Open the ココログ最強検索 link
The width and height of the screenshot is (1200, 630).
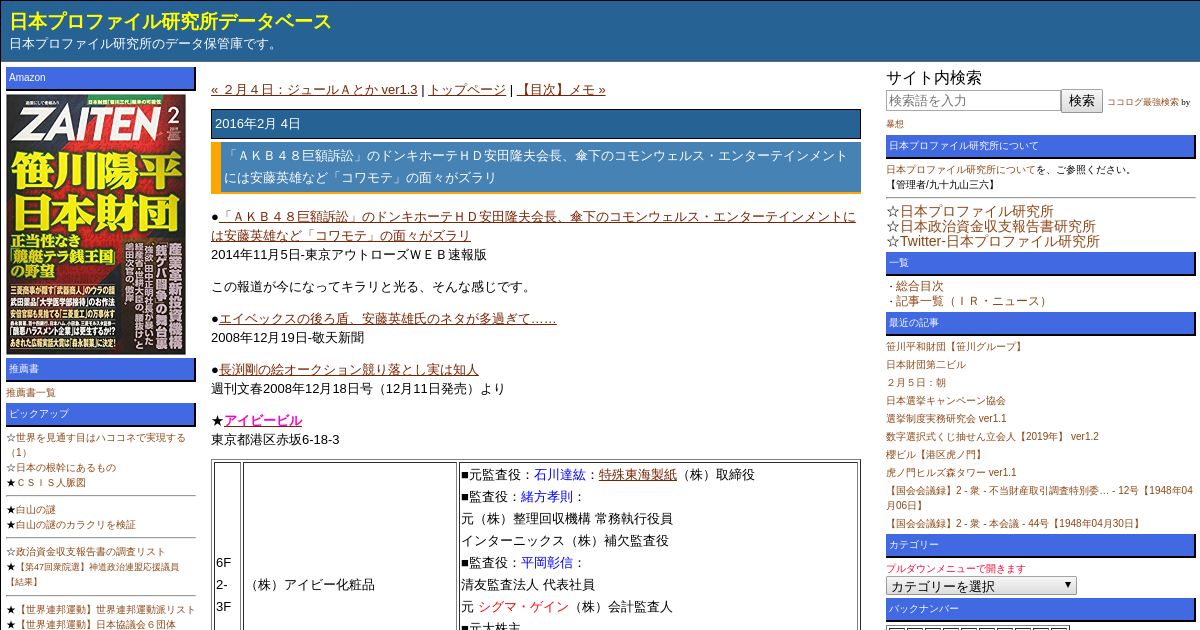pos(1142,102)
